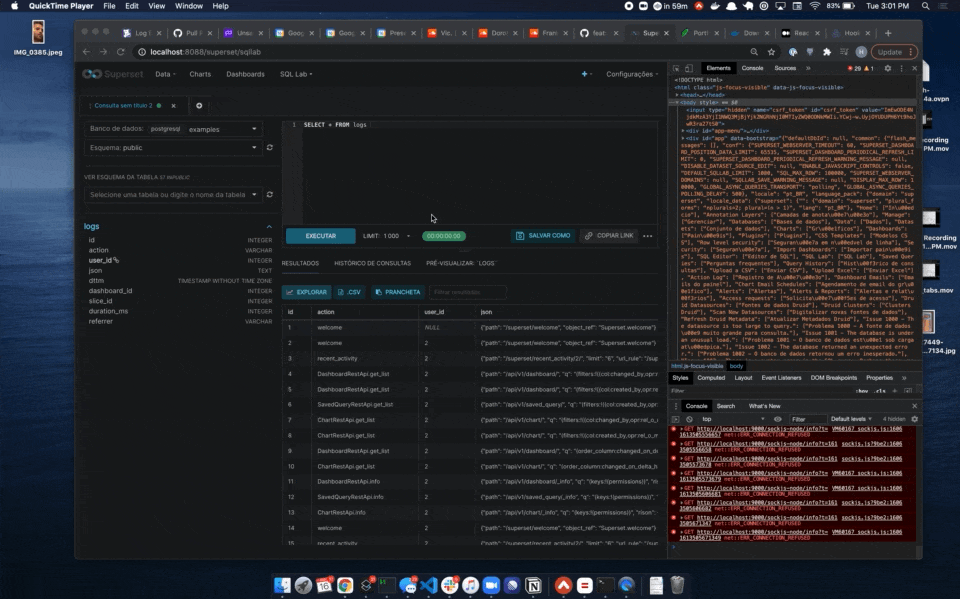Open Visual Studio Code from the dock
Image resolution: width=960 pixels, height=599 pixels.
[x=430, y=587]
